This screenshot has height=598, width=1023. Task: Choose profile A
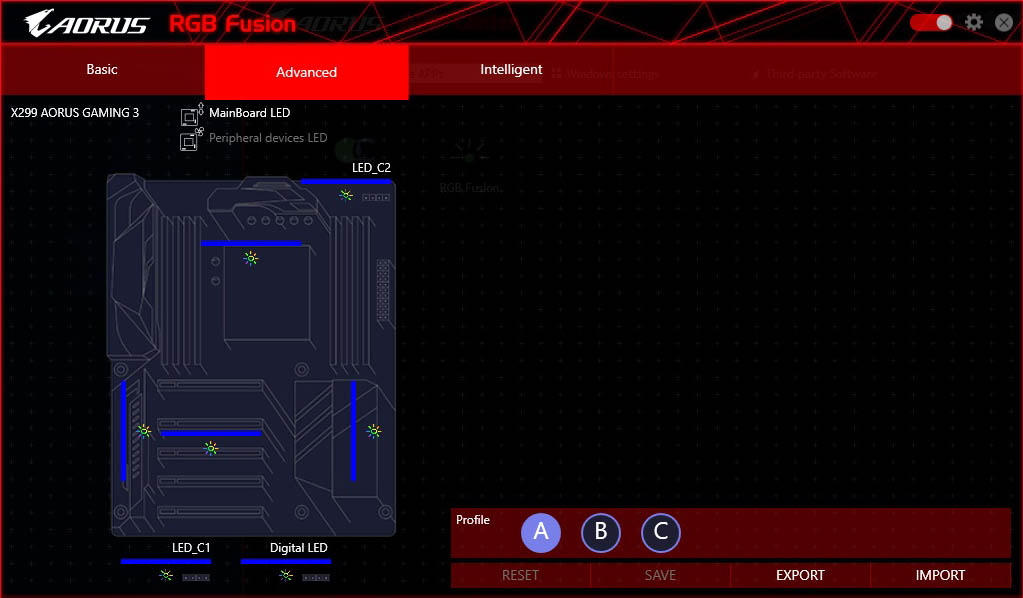click(541, 532)
